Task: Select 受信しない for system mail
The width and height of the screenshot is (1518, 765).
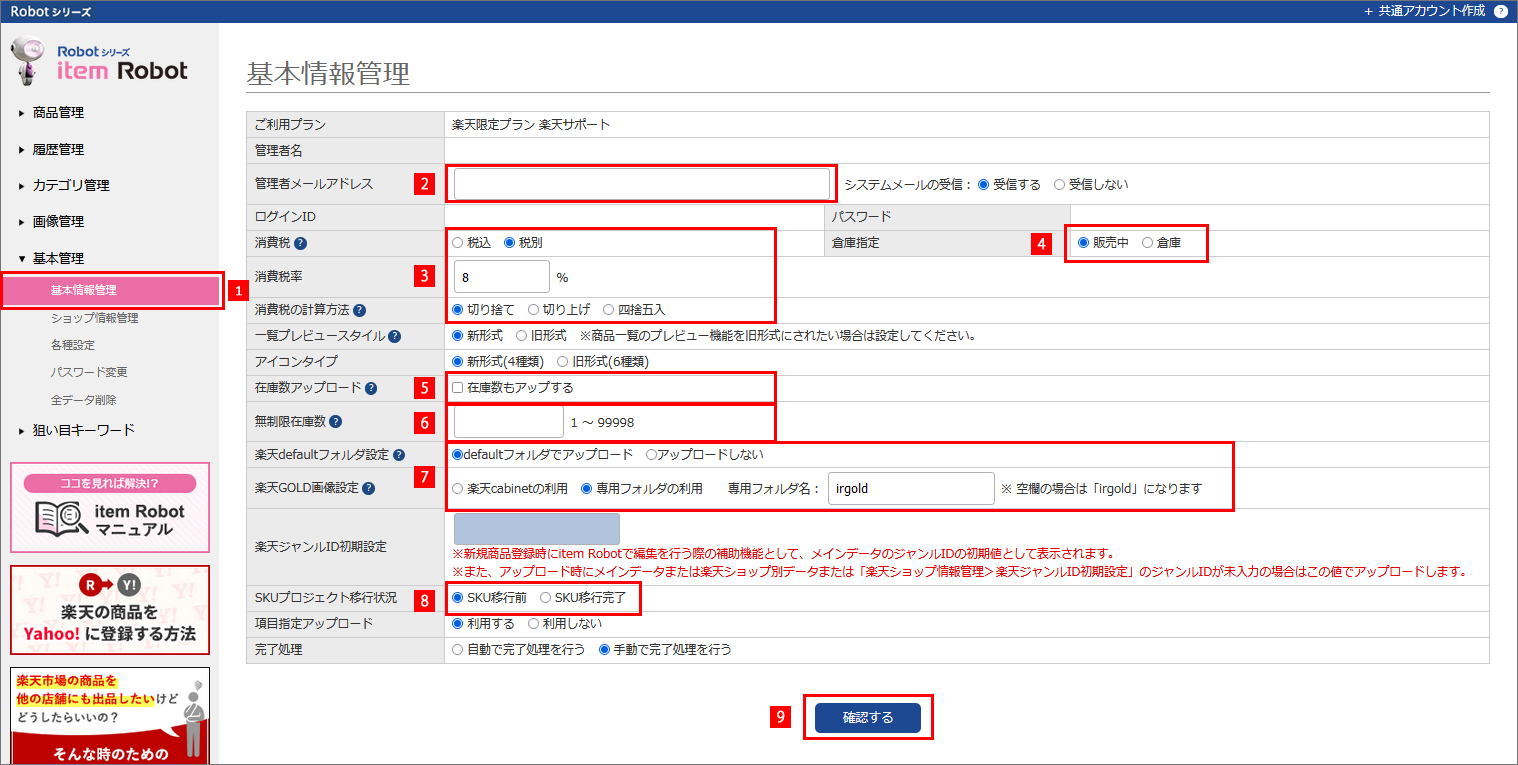Action: (1059, 184)
